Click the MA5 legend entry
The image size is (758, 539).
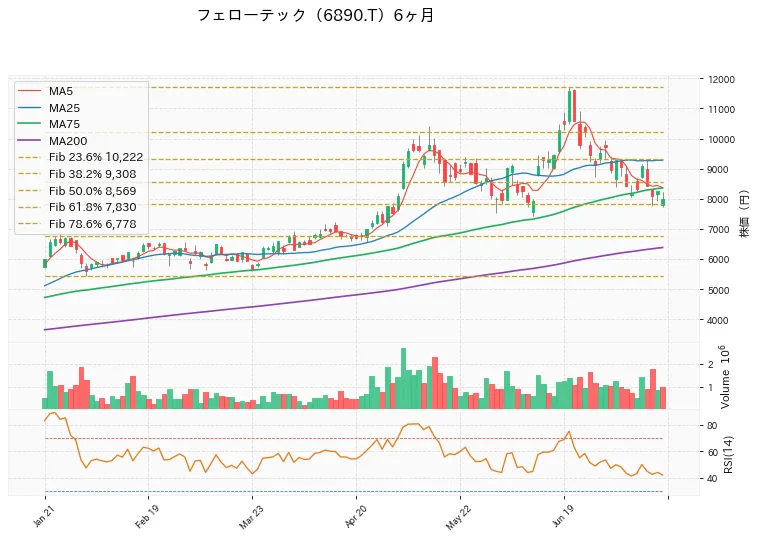pos(60,91)
